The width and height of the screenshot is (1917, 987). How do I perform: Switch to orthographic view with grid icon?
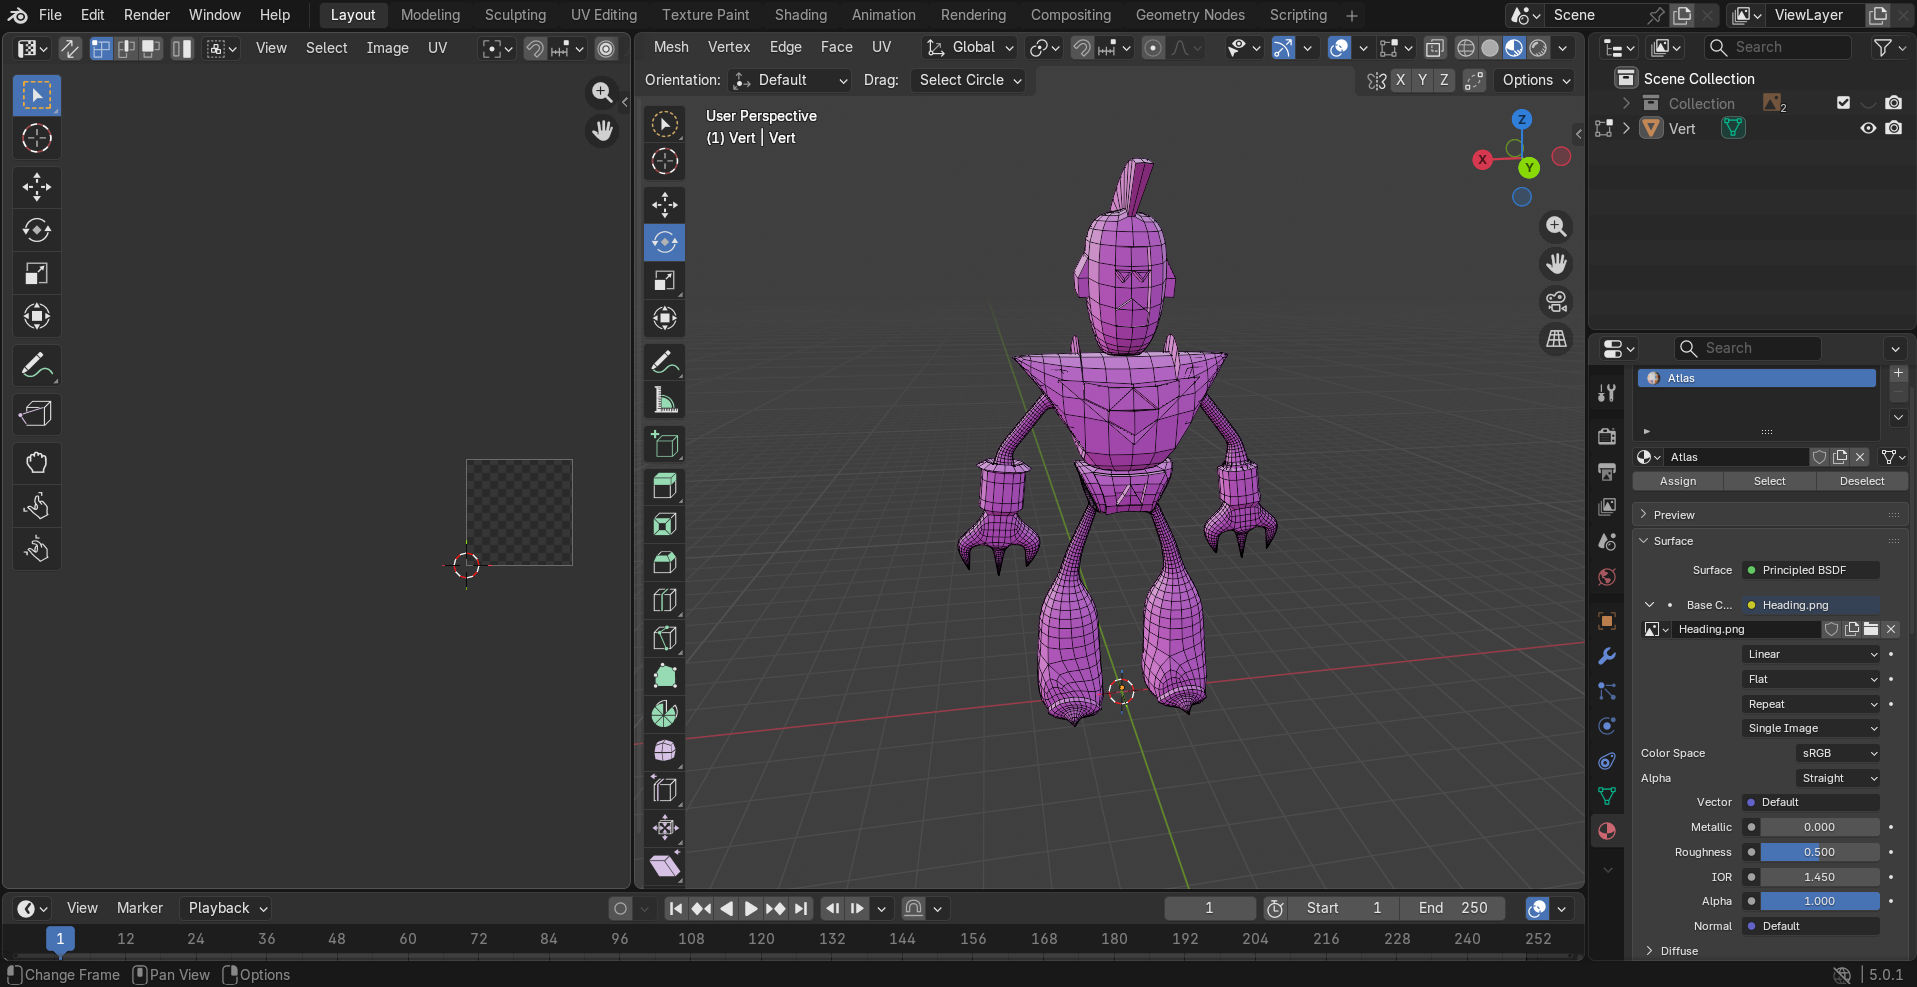click(x=1556, y=340)
